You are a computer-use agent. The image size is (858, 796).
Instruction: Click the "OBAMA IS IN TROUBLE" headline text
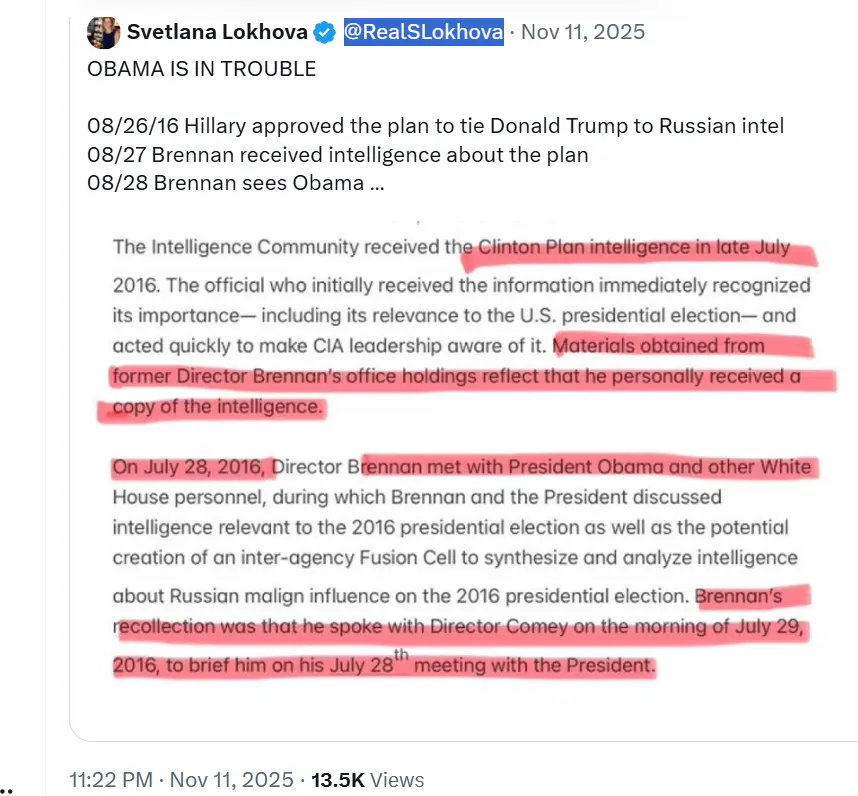pyautogui.click(x=201, y=69)
